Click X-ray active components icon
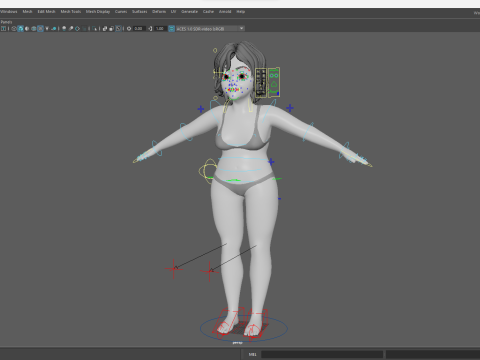This screenshot has width=480, height=360. point(111,29)
